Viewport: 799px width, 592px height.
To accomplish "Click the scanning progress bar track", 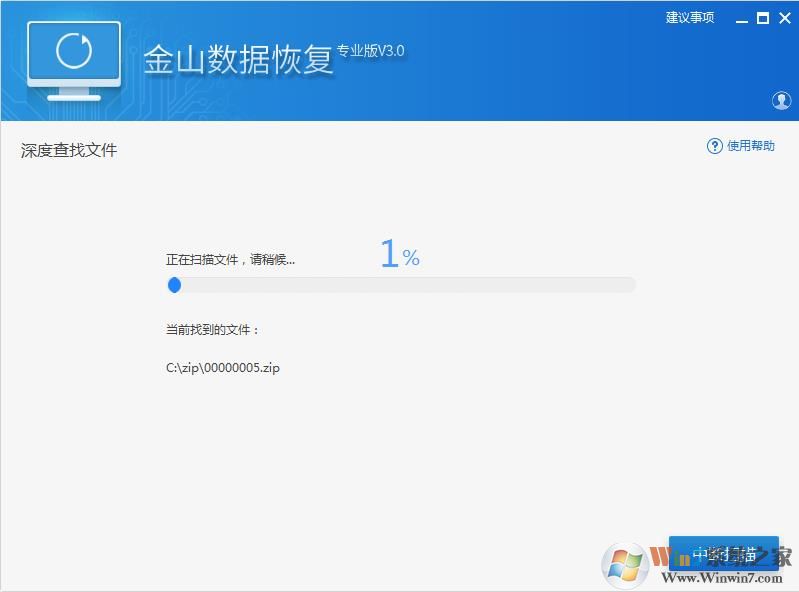I will click(402, 285).
